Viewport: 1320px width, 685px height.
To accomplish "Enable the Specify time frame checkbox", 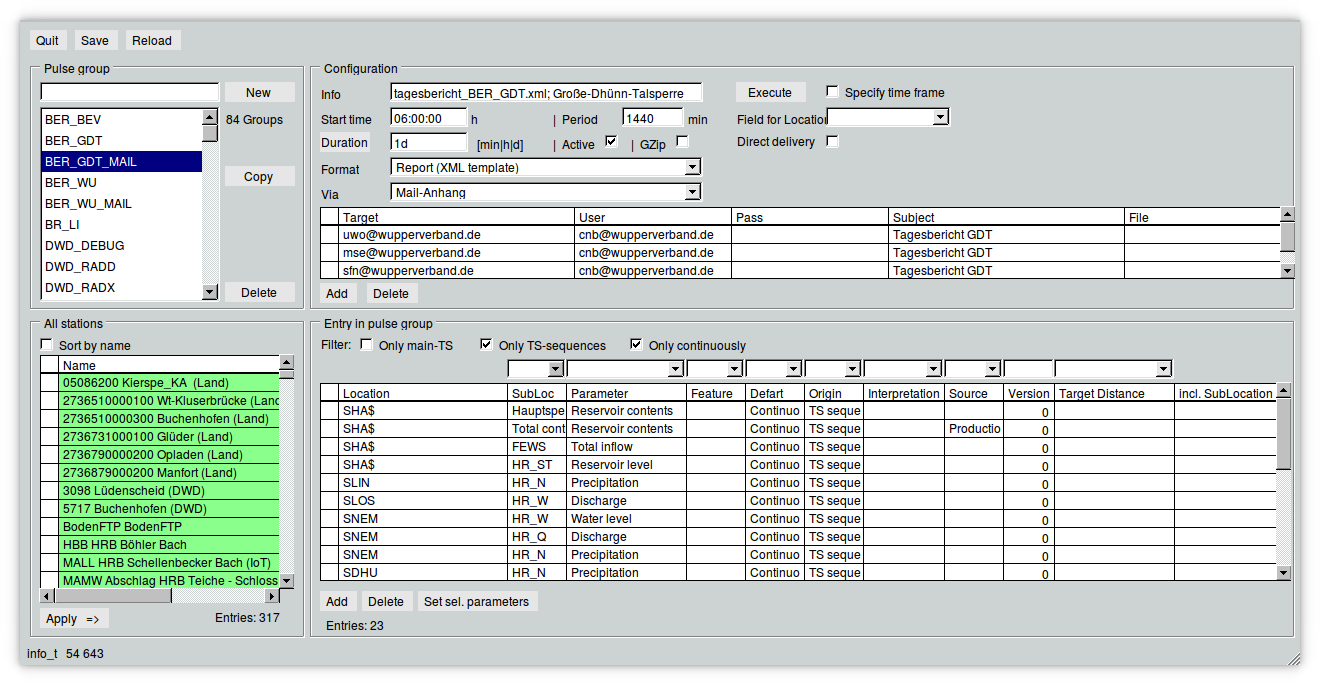I will [832, 91].
